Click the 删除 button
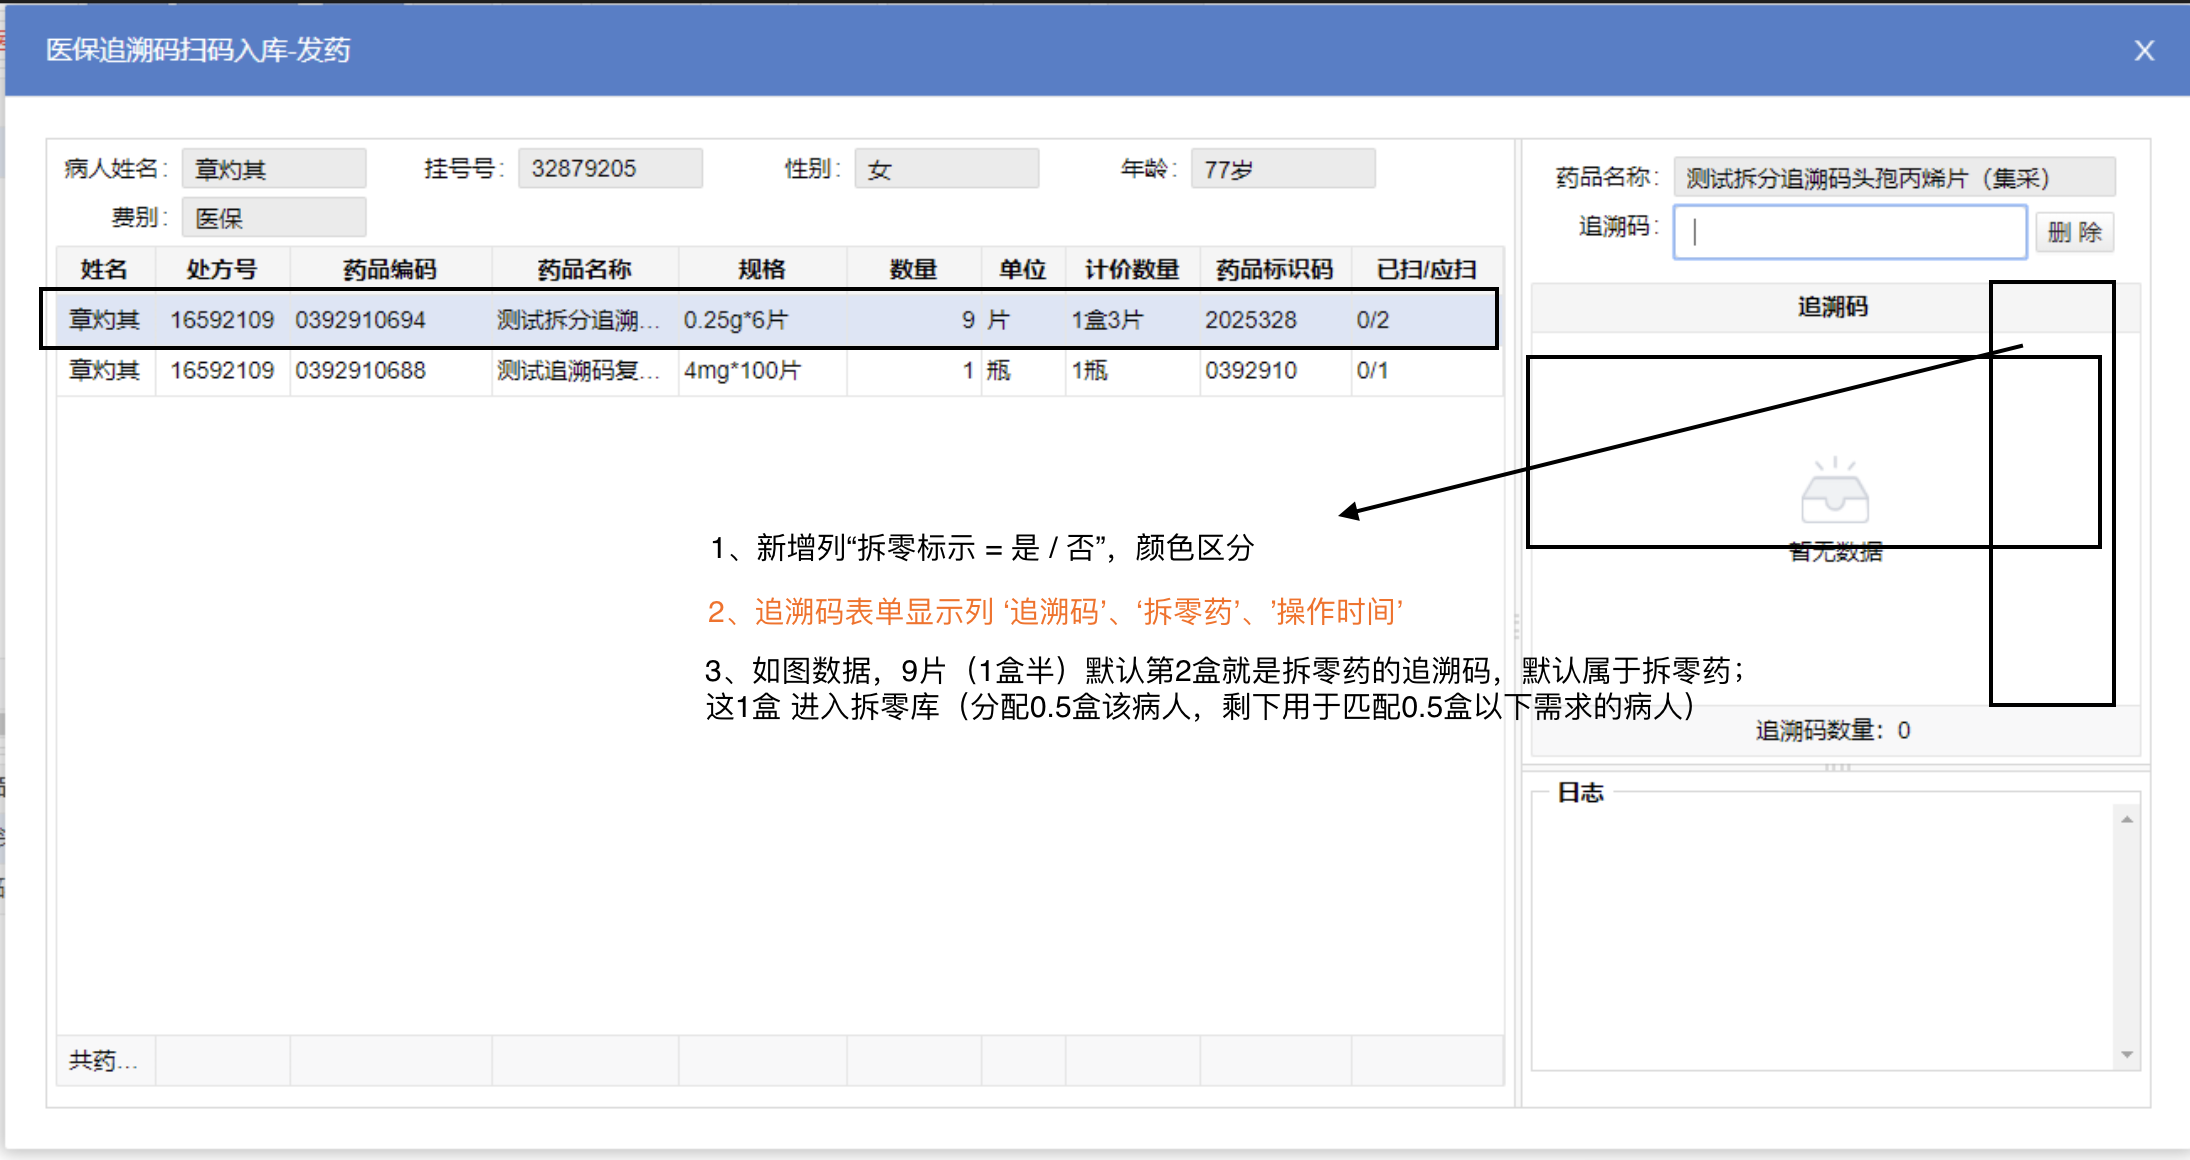 [x=2074, y=233]
